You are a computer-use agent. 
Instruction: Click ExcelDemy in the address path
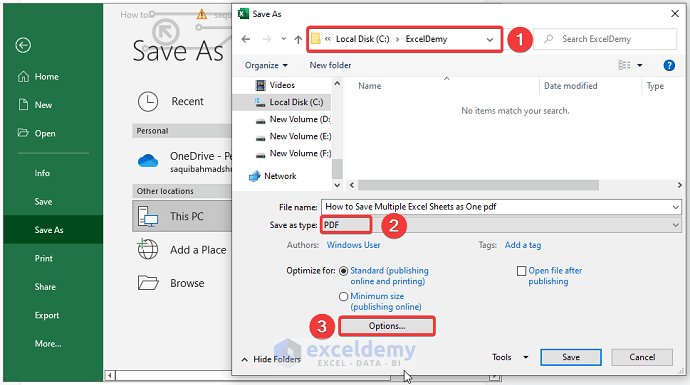426,39
